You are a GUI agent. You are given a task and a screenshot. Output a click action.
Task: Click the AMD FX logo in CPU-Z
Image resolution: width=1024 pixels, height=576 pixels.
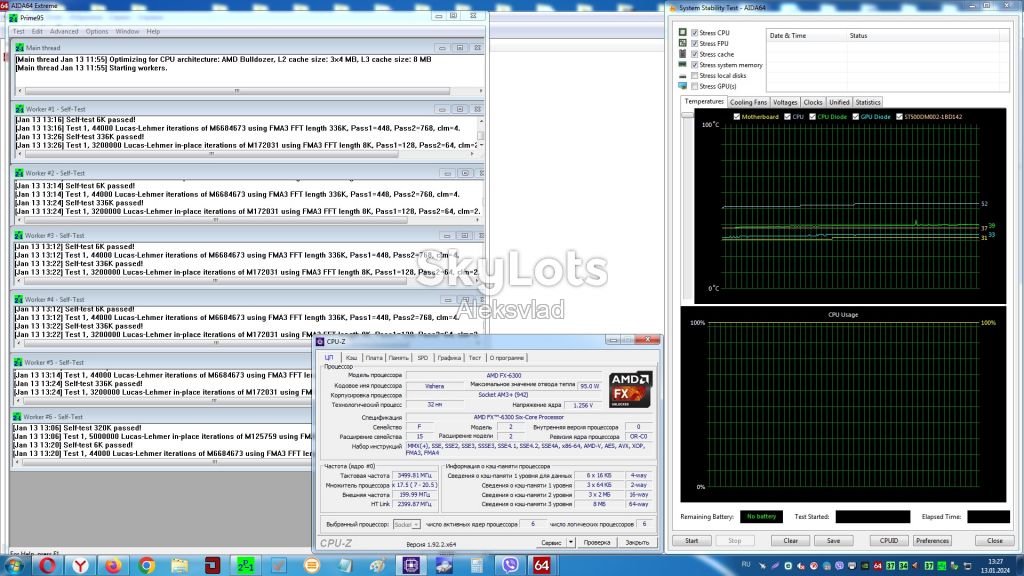(x=630, y=389)
